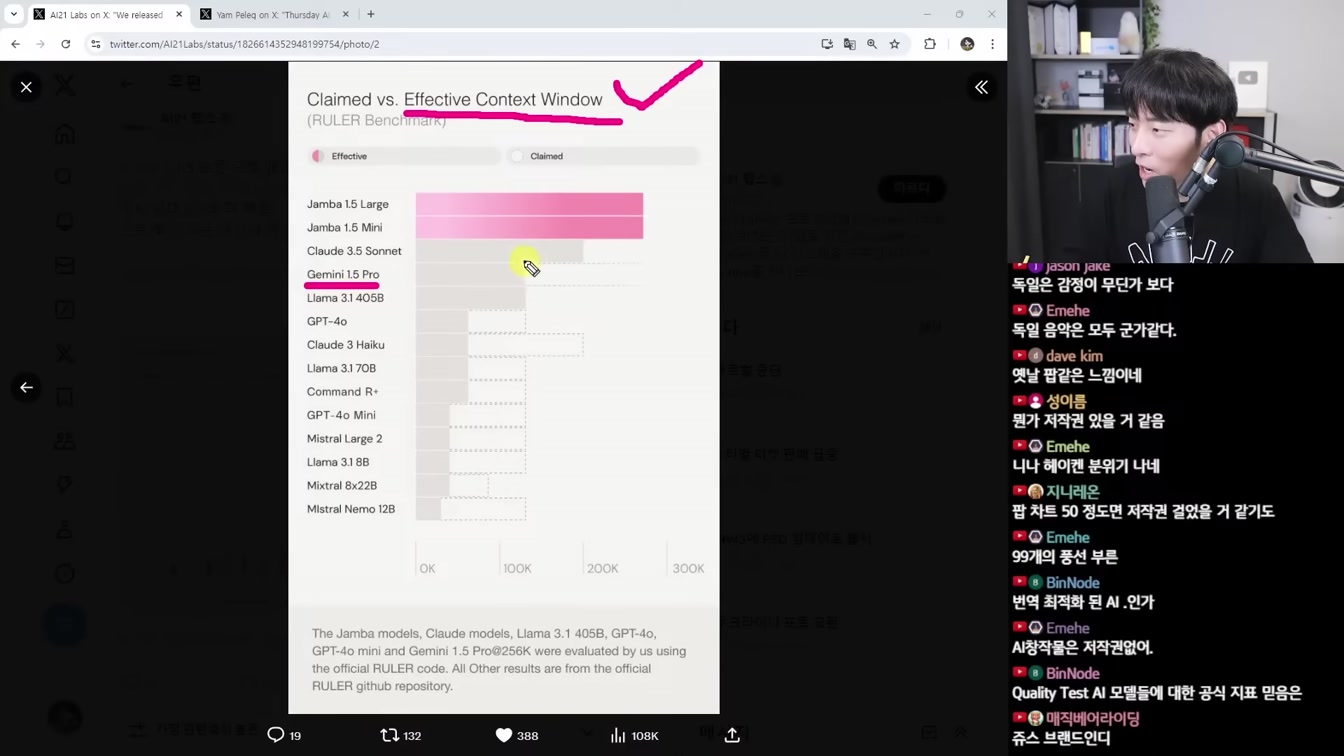View site information icon beside the URL
This screenshot has width=1344, height=756.
click(96, 44)
